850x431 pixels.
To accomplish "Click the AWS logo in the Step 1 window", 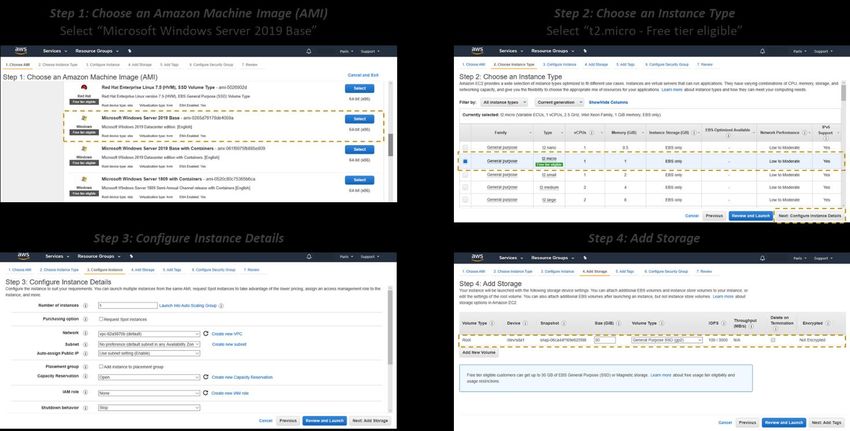I will pyautogui.click(x=21, y=50).
